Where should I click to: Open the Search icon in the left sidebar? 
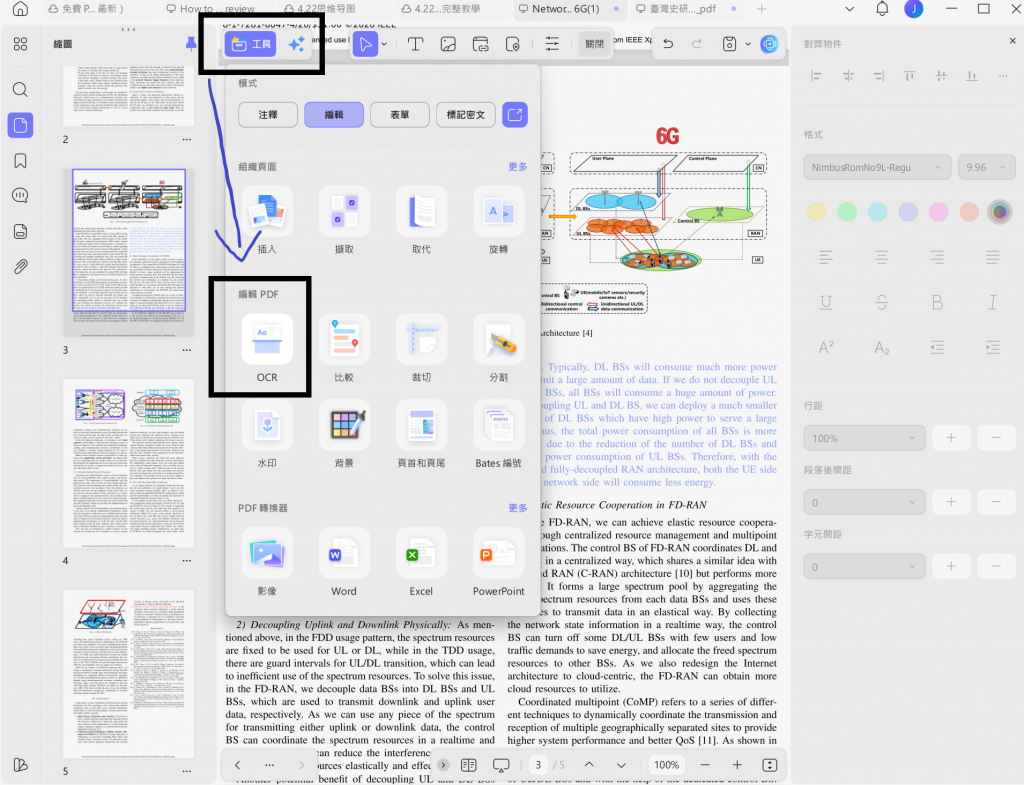[20, 89]
